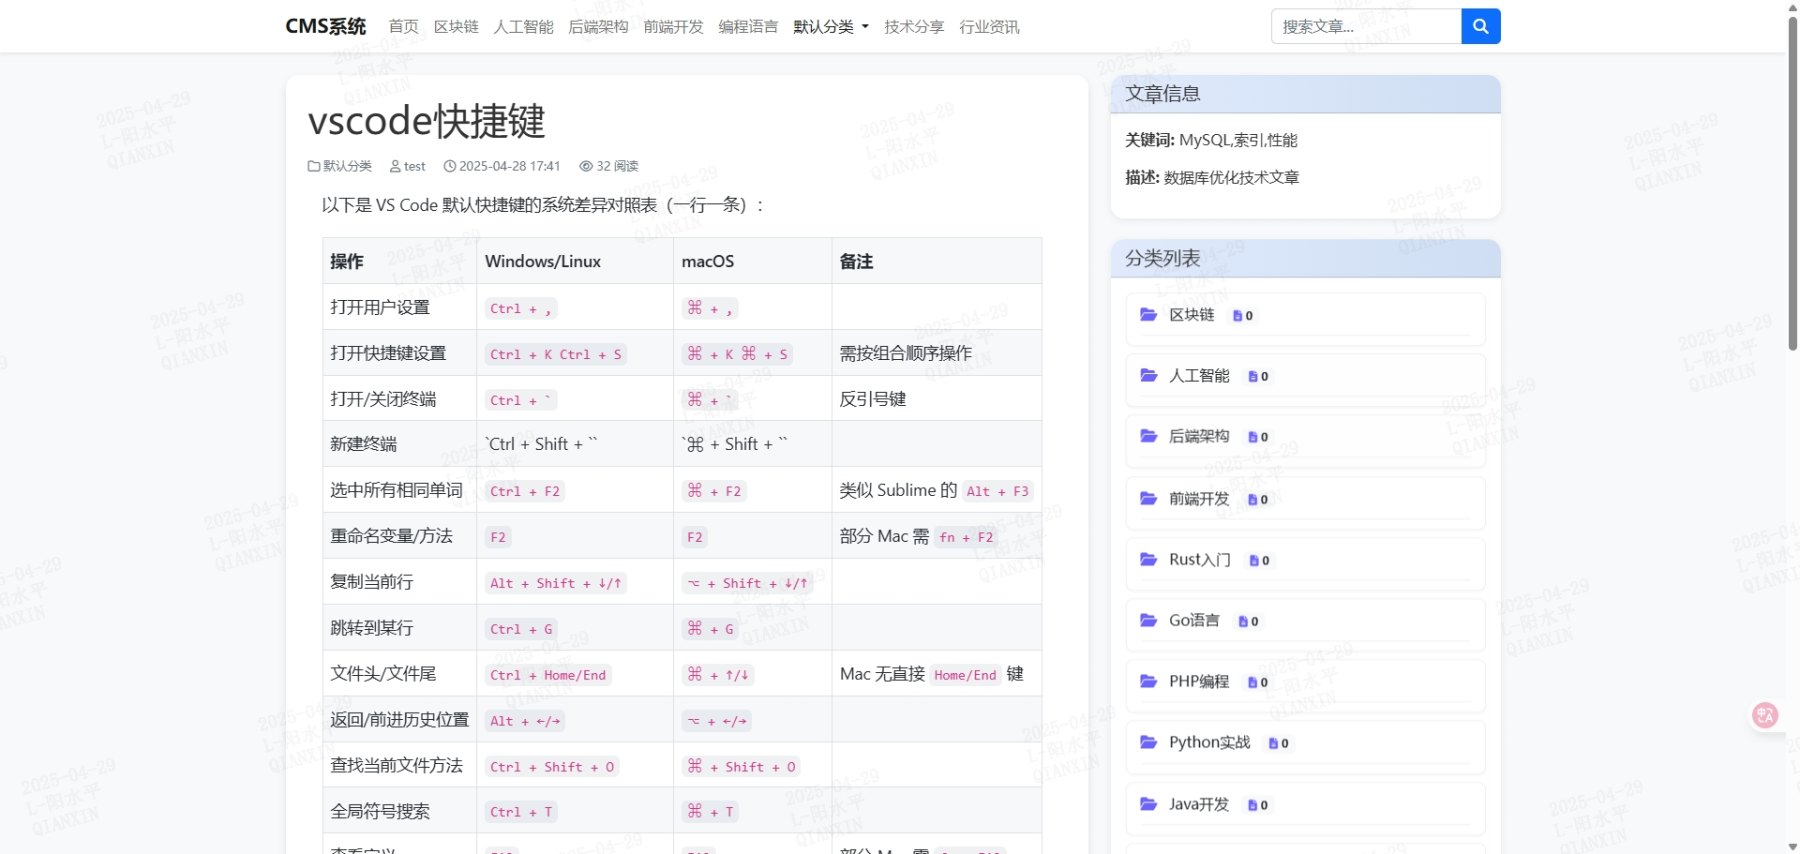
Task: Open the 默认分类 dropdown in navbar
Action: click(831, 27)
